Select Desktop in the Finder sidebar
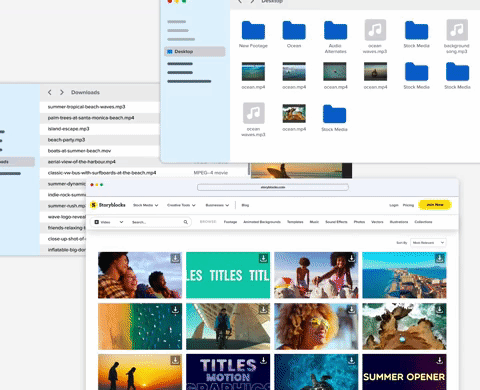480x390 pixels. 195,52
